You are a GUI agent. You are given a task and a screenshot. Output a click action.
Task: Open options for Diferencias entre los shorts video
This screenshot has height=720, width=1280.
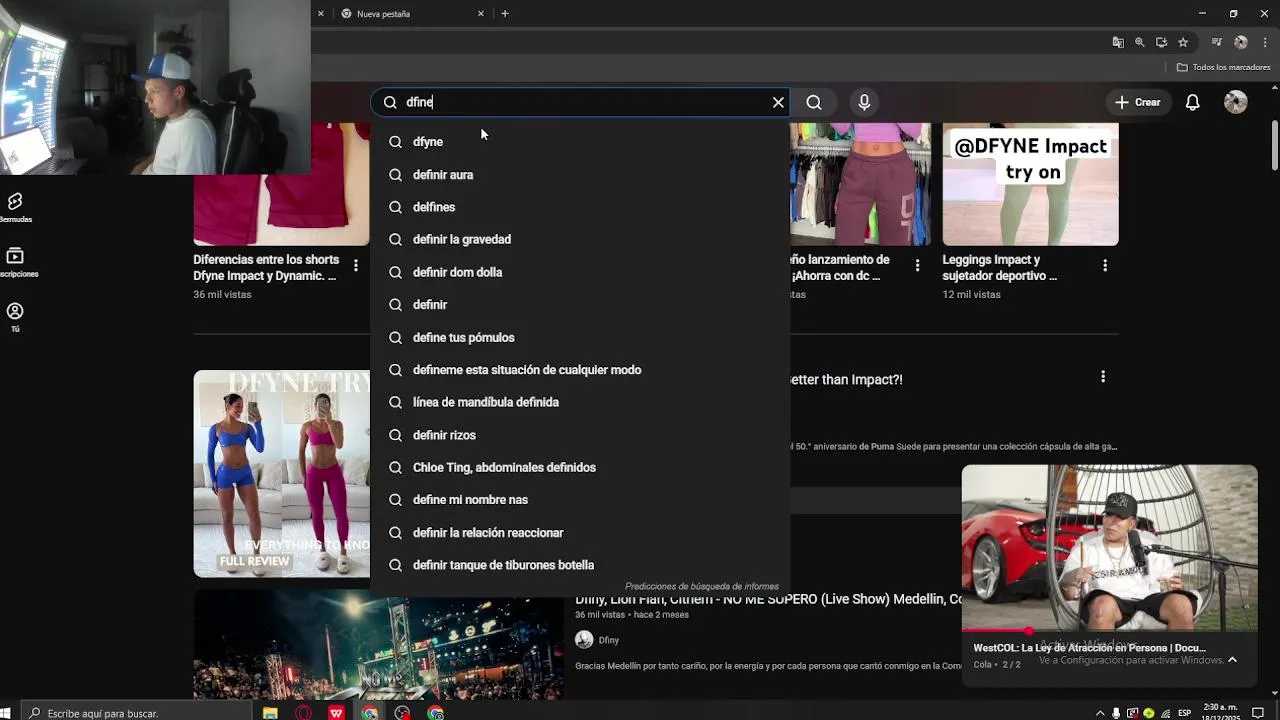click(x=356, y=265)
